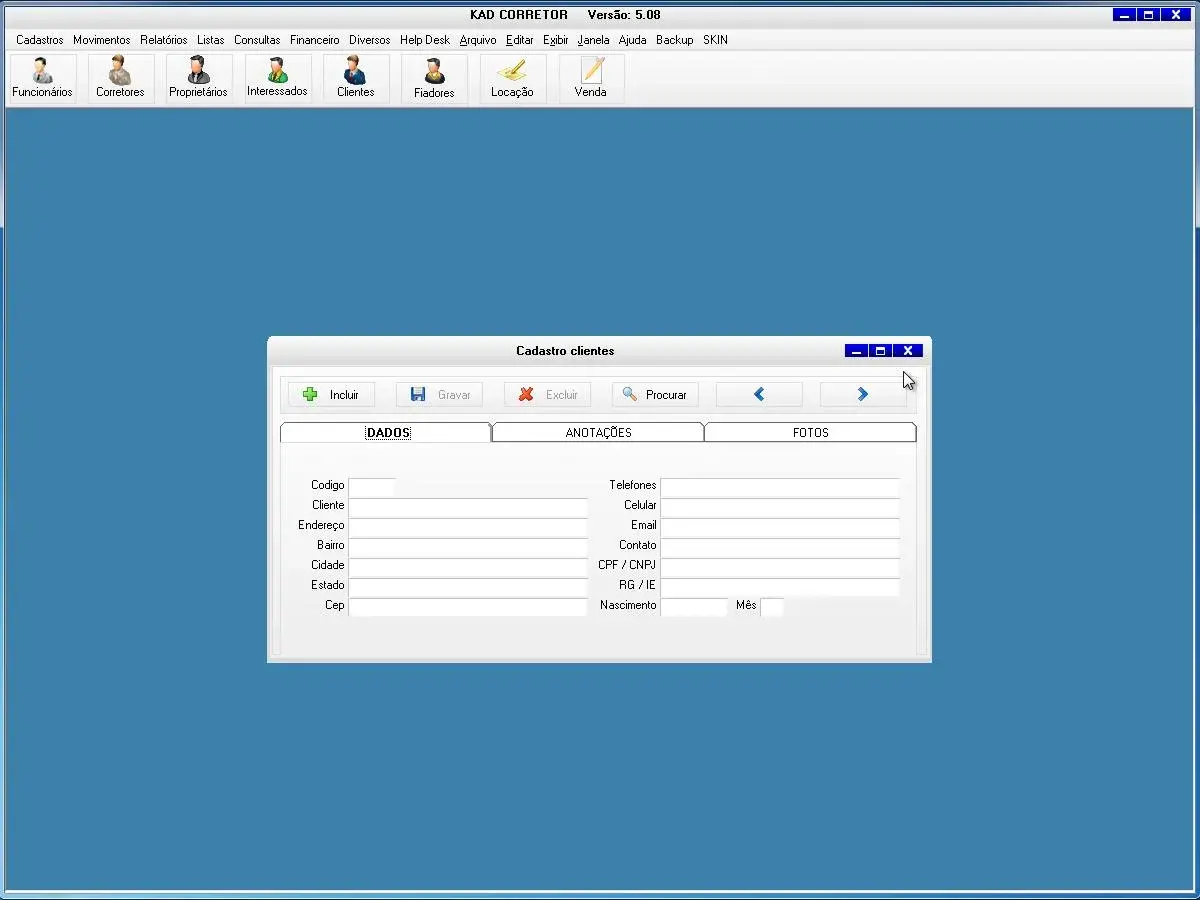Open the Proprietários registry icon
This screenshot has height=900, width=1200.
click(198, 78)
